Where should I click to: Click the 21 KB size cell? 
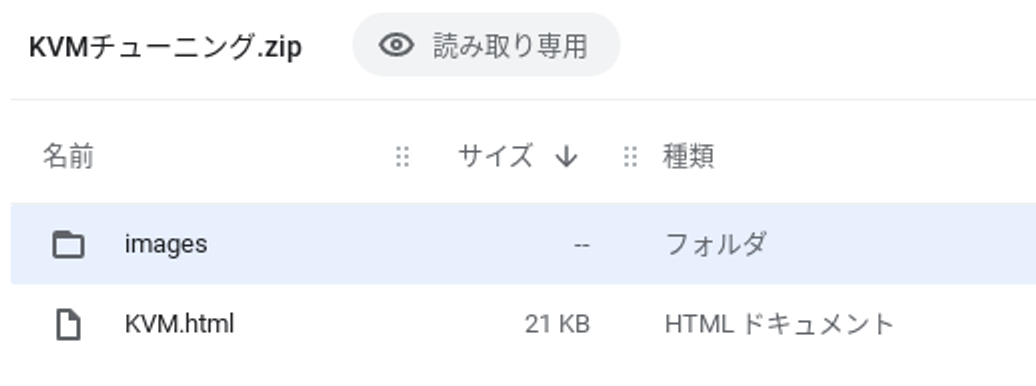[x=557, y=325]
